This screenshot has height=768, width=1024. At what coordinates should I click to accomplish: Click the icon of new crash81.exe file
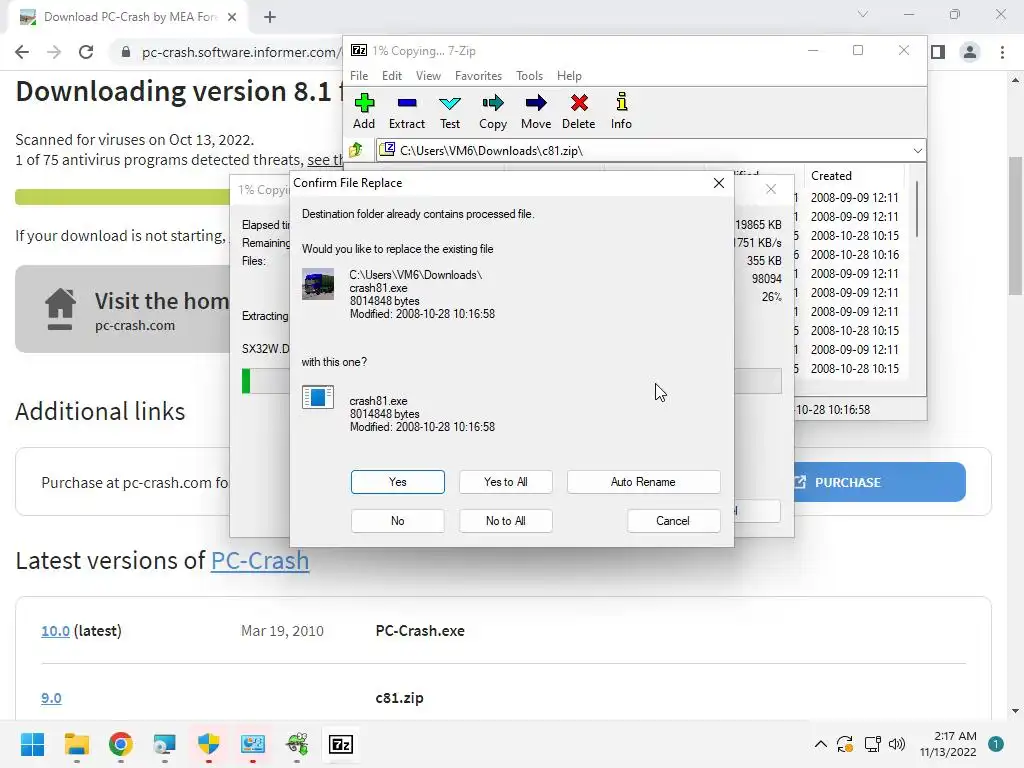(318, 396)
